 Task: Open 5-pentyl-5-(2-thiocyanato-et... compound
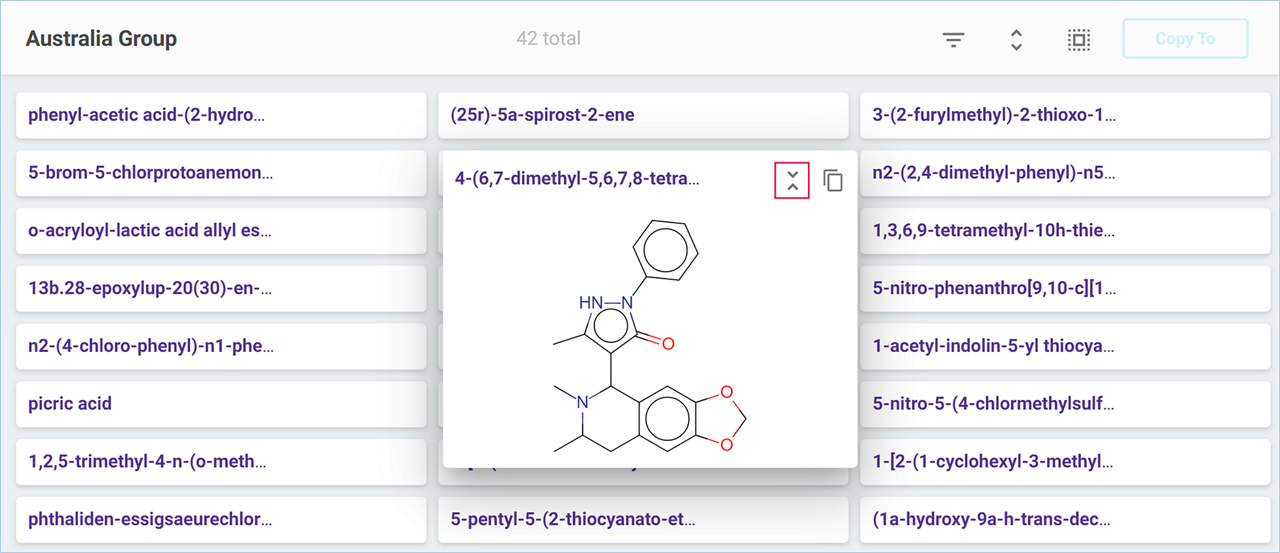click(642, 520)
